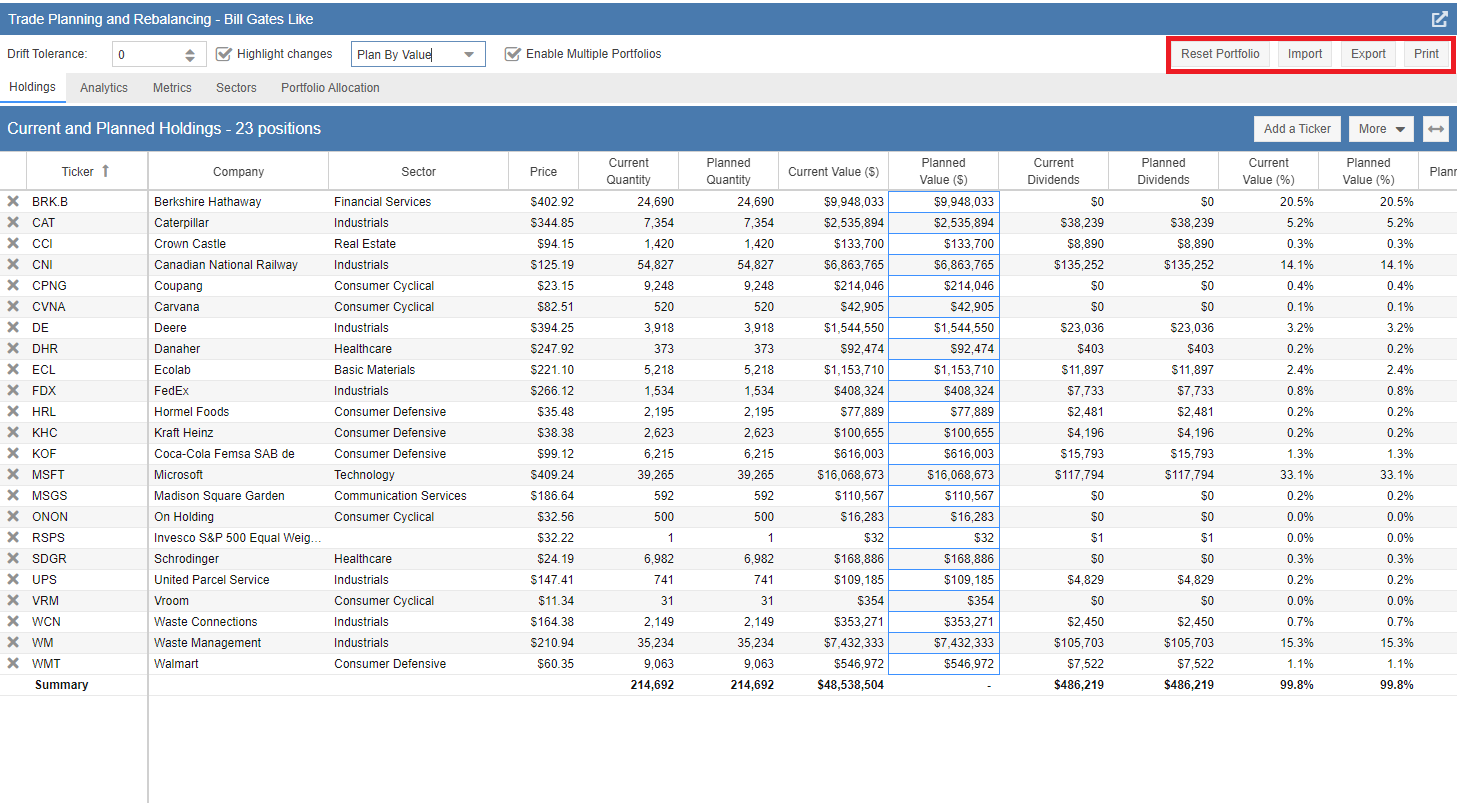Delete the DE position X icon
This screenshot has height=803, width=1457.
(x=13, y=327)
